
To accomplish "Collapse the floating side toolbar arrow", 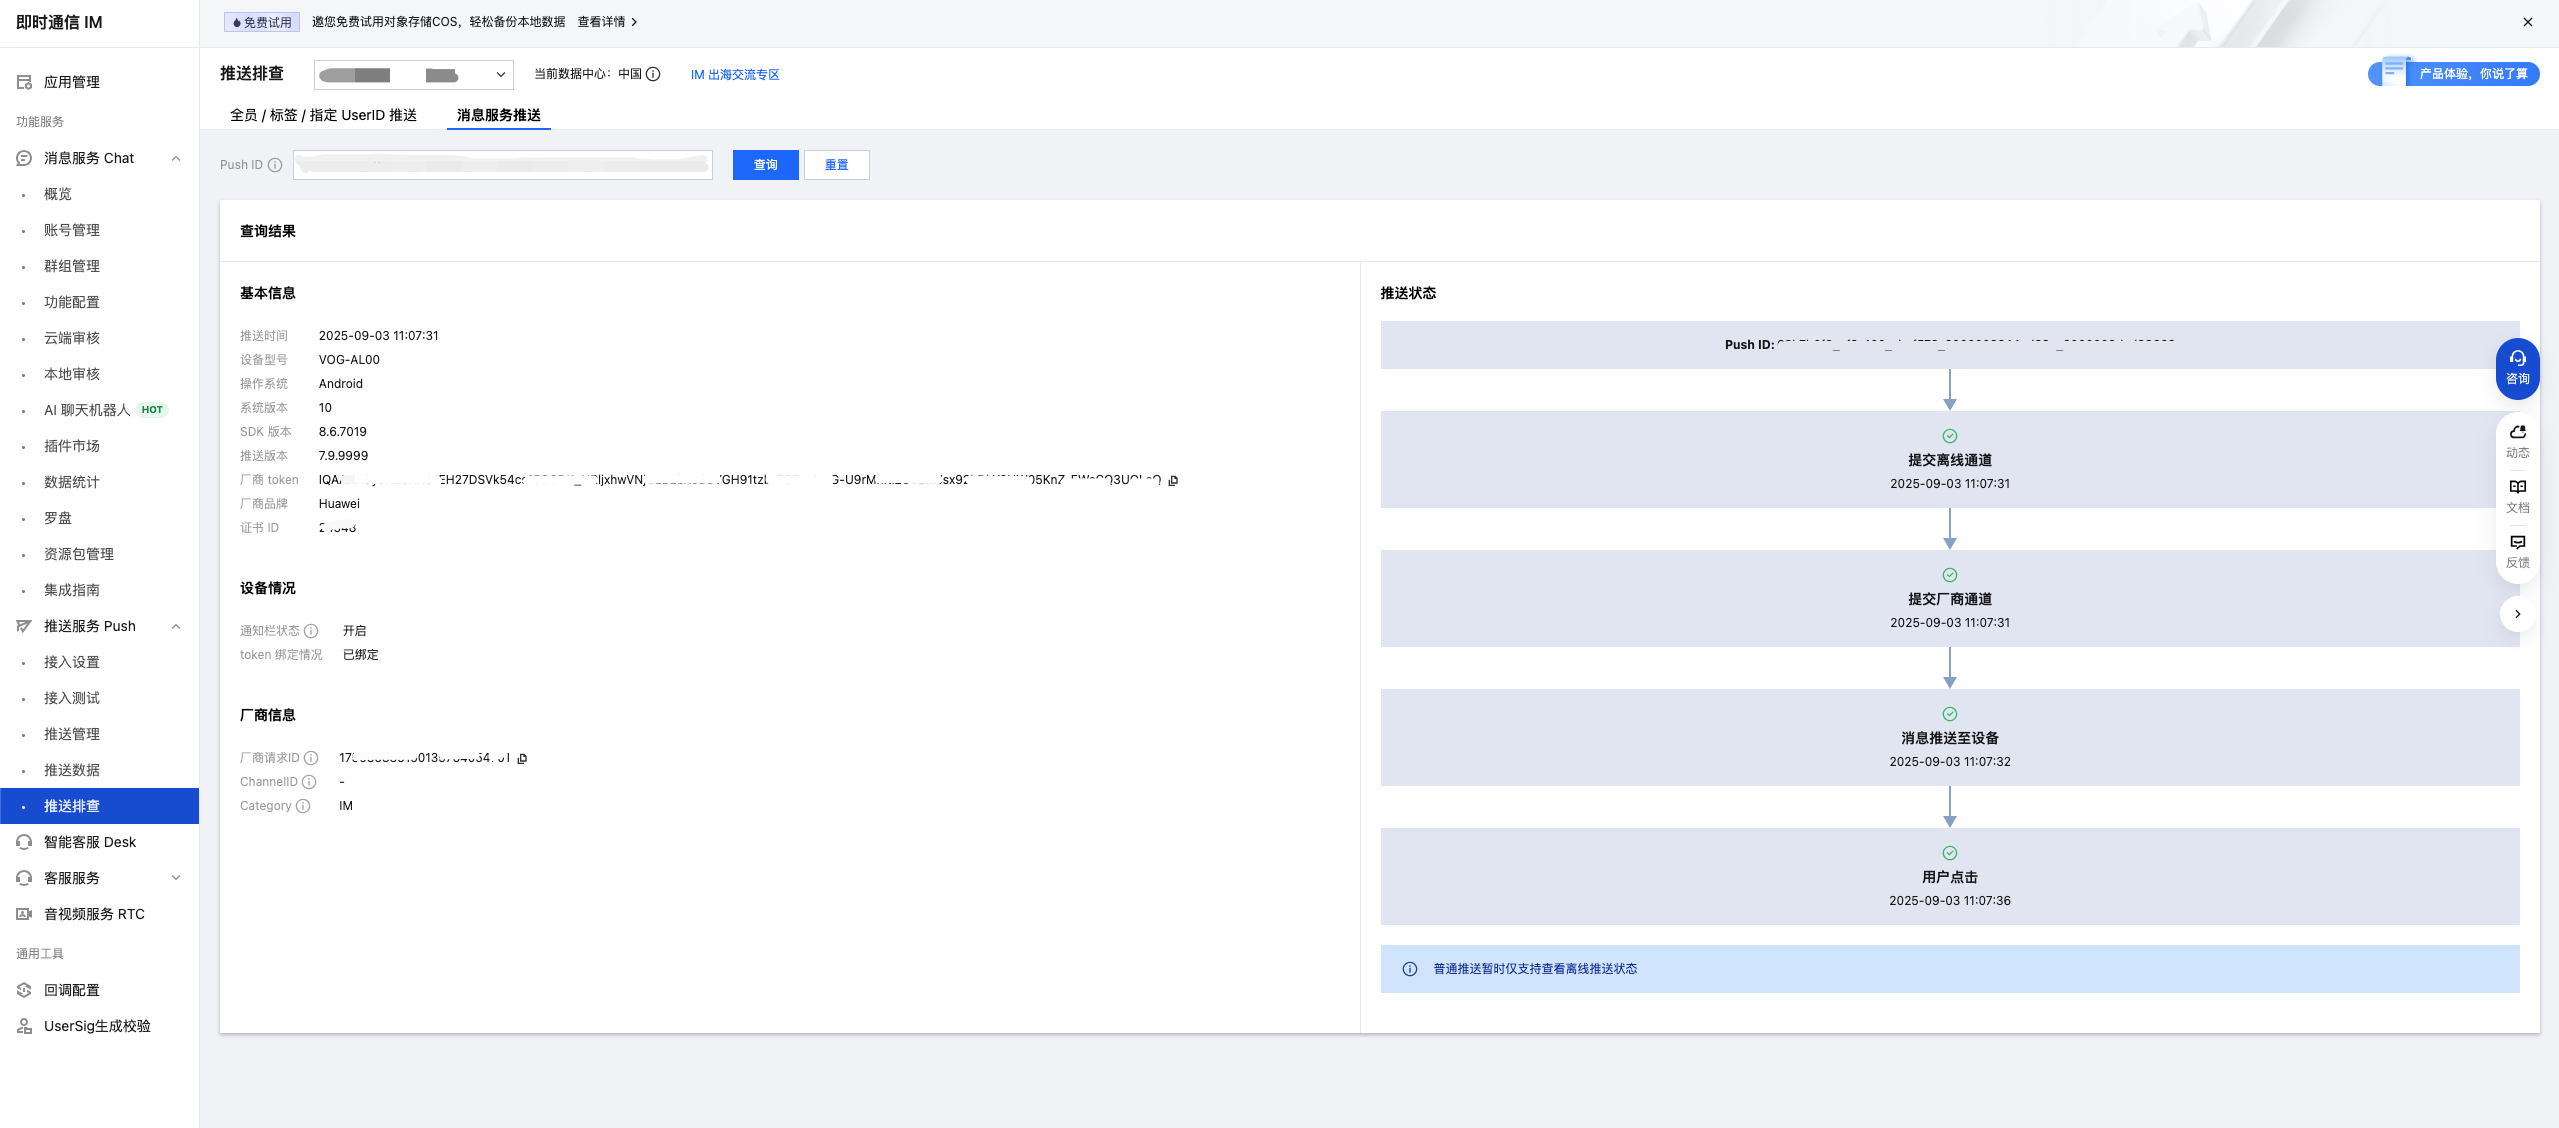I will coord(2517,614).
